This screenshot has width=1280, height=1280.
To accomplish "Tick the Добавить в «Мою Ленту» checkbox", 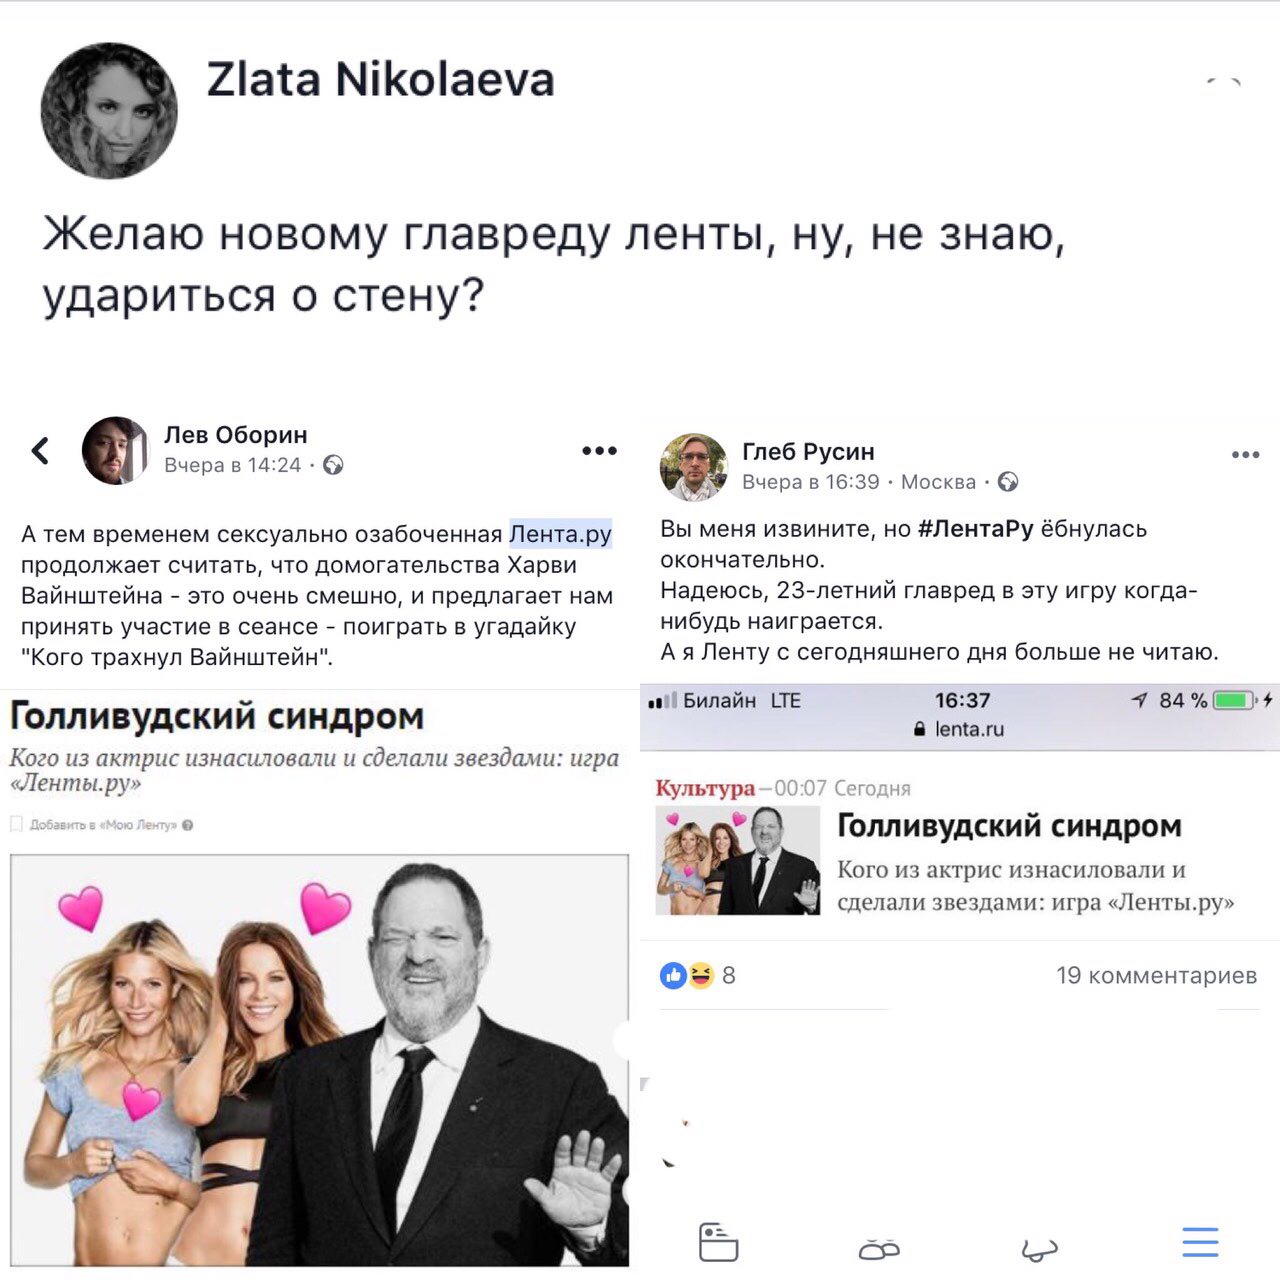I will click(16, 824).
